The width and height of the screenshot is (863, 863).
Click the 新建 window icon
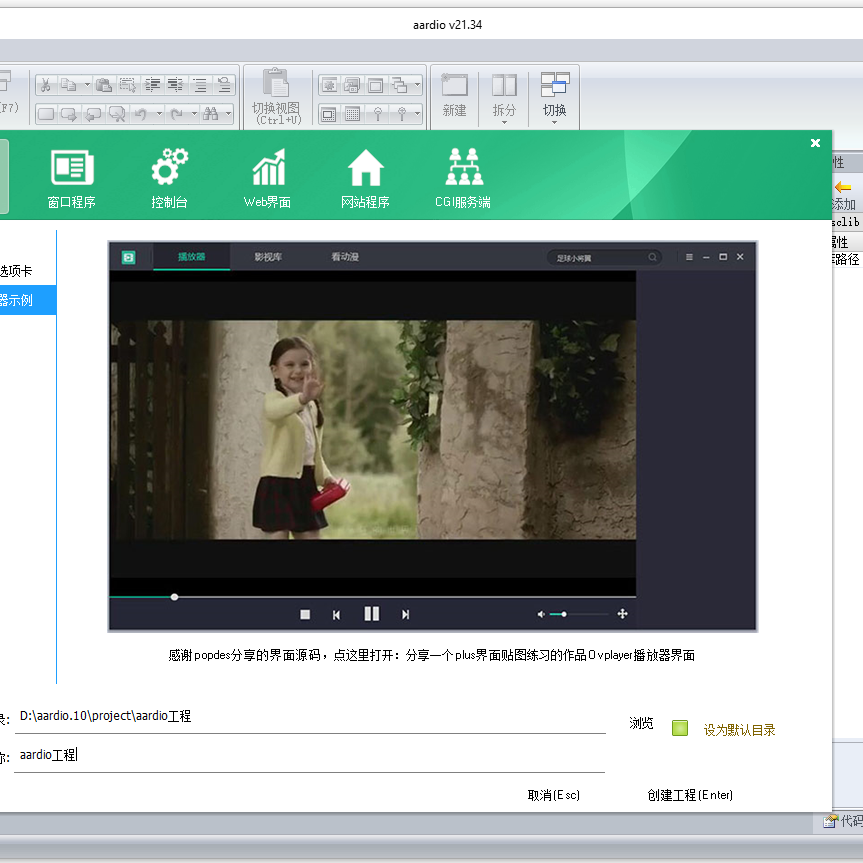[x=455, y=87]
